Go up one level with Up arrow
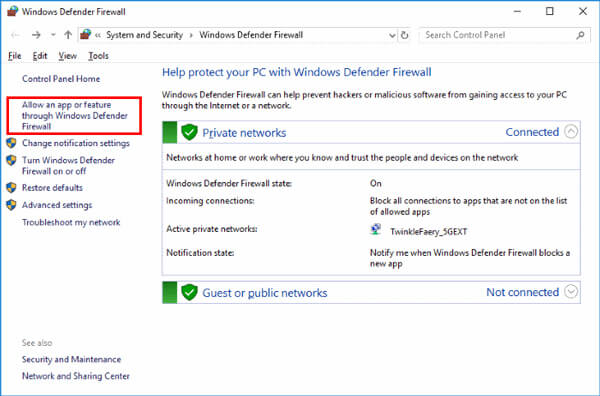Screen dimensions: 600x396 pyautogui.click(x=68, y=35)
